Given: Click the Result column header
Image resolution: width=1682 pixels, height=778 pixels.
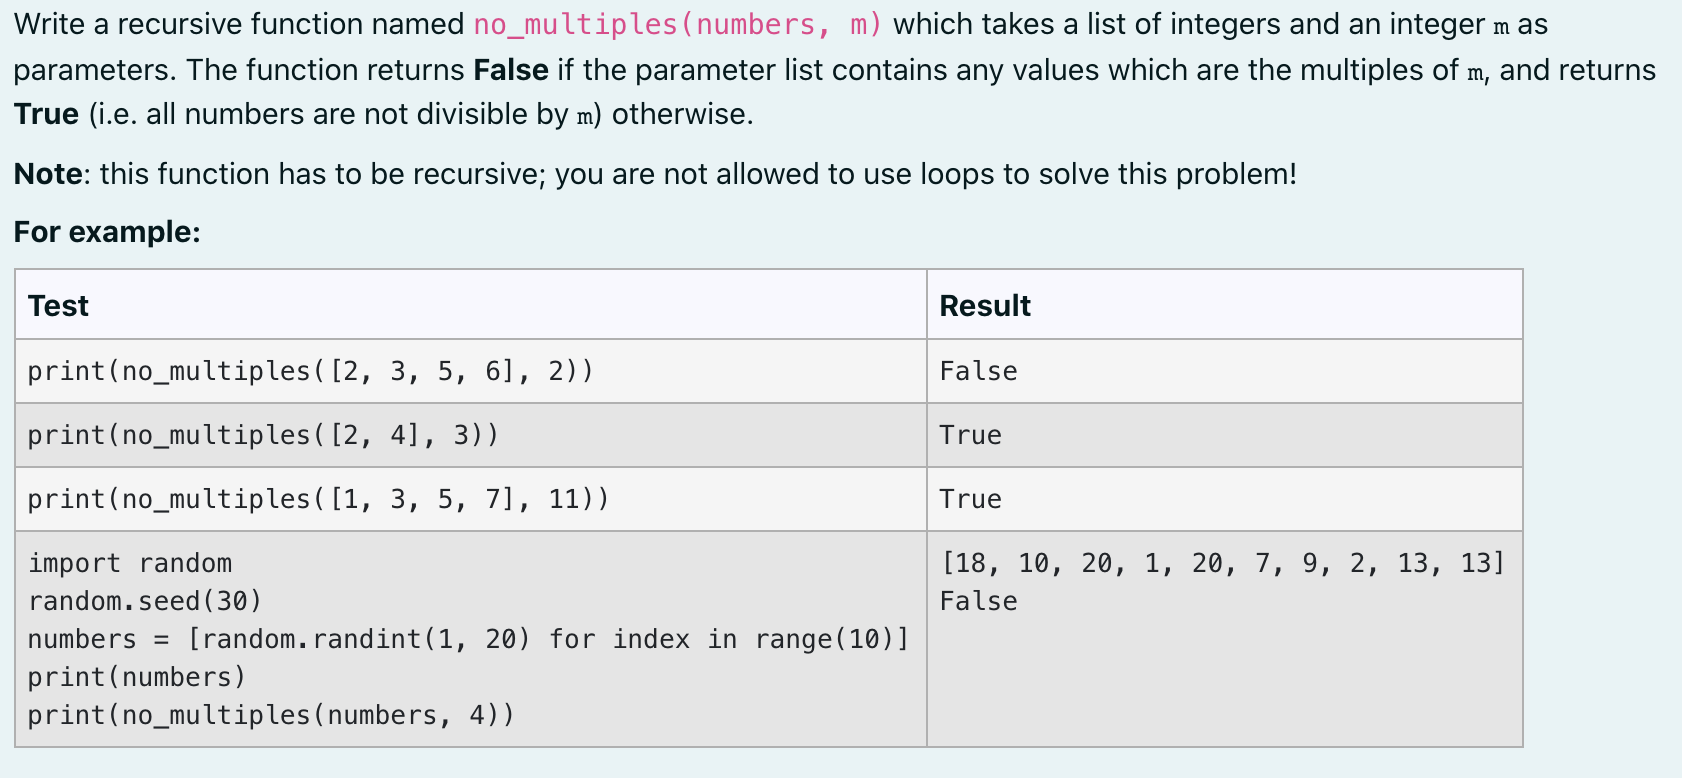Looking at the screenshot, I should tap(985, 306).
